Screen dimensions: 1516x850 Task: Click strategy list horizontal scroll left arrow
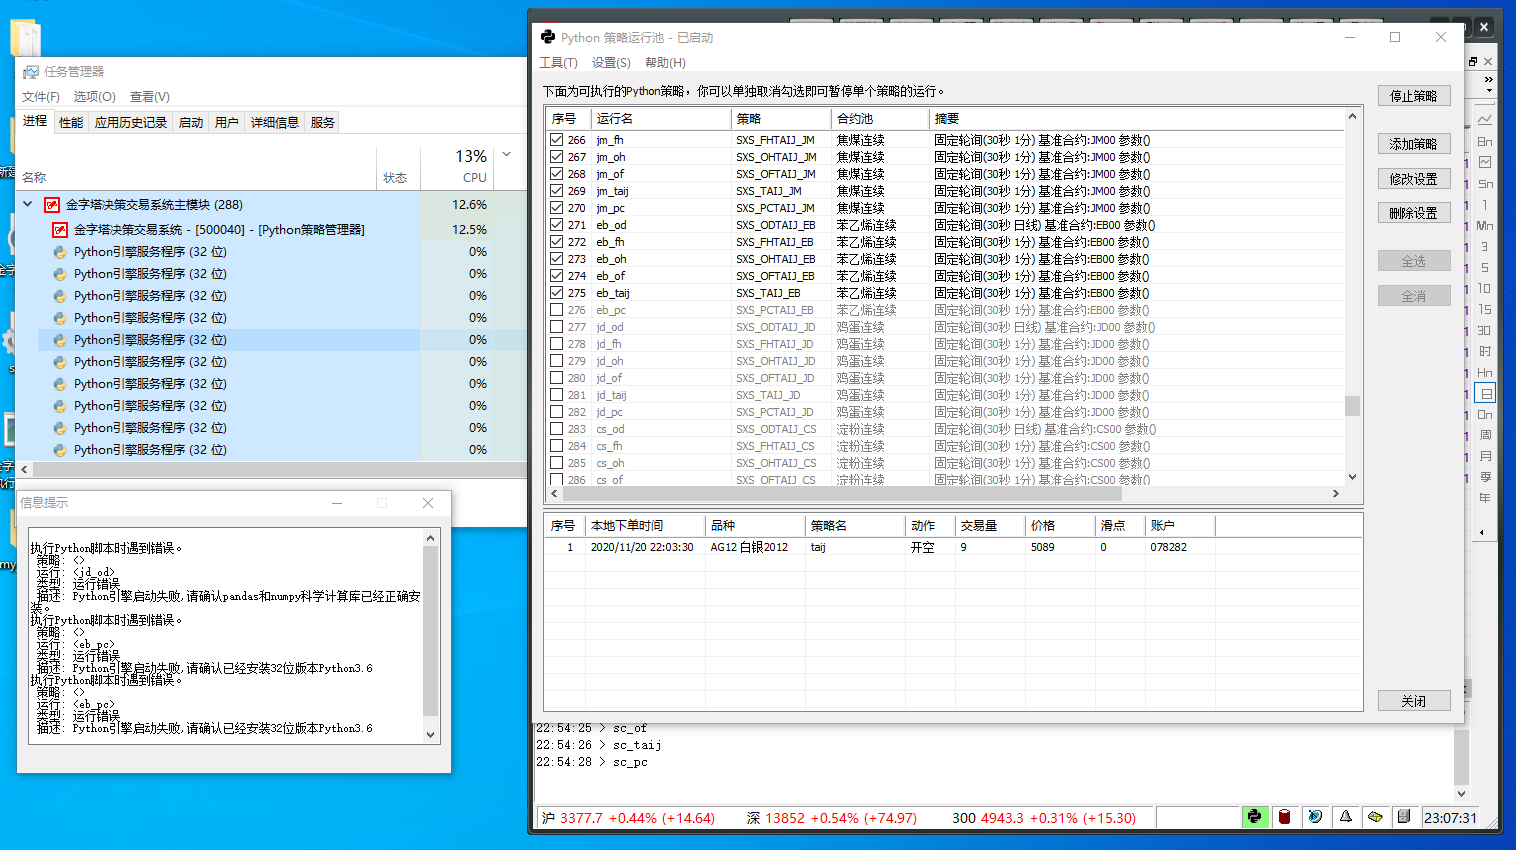tap(554, 494)
